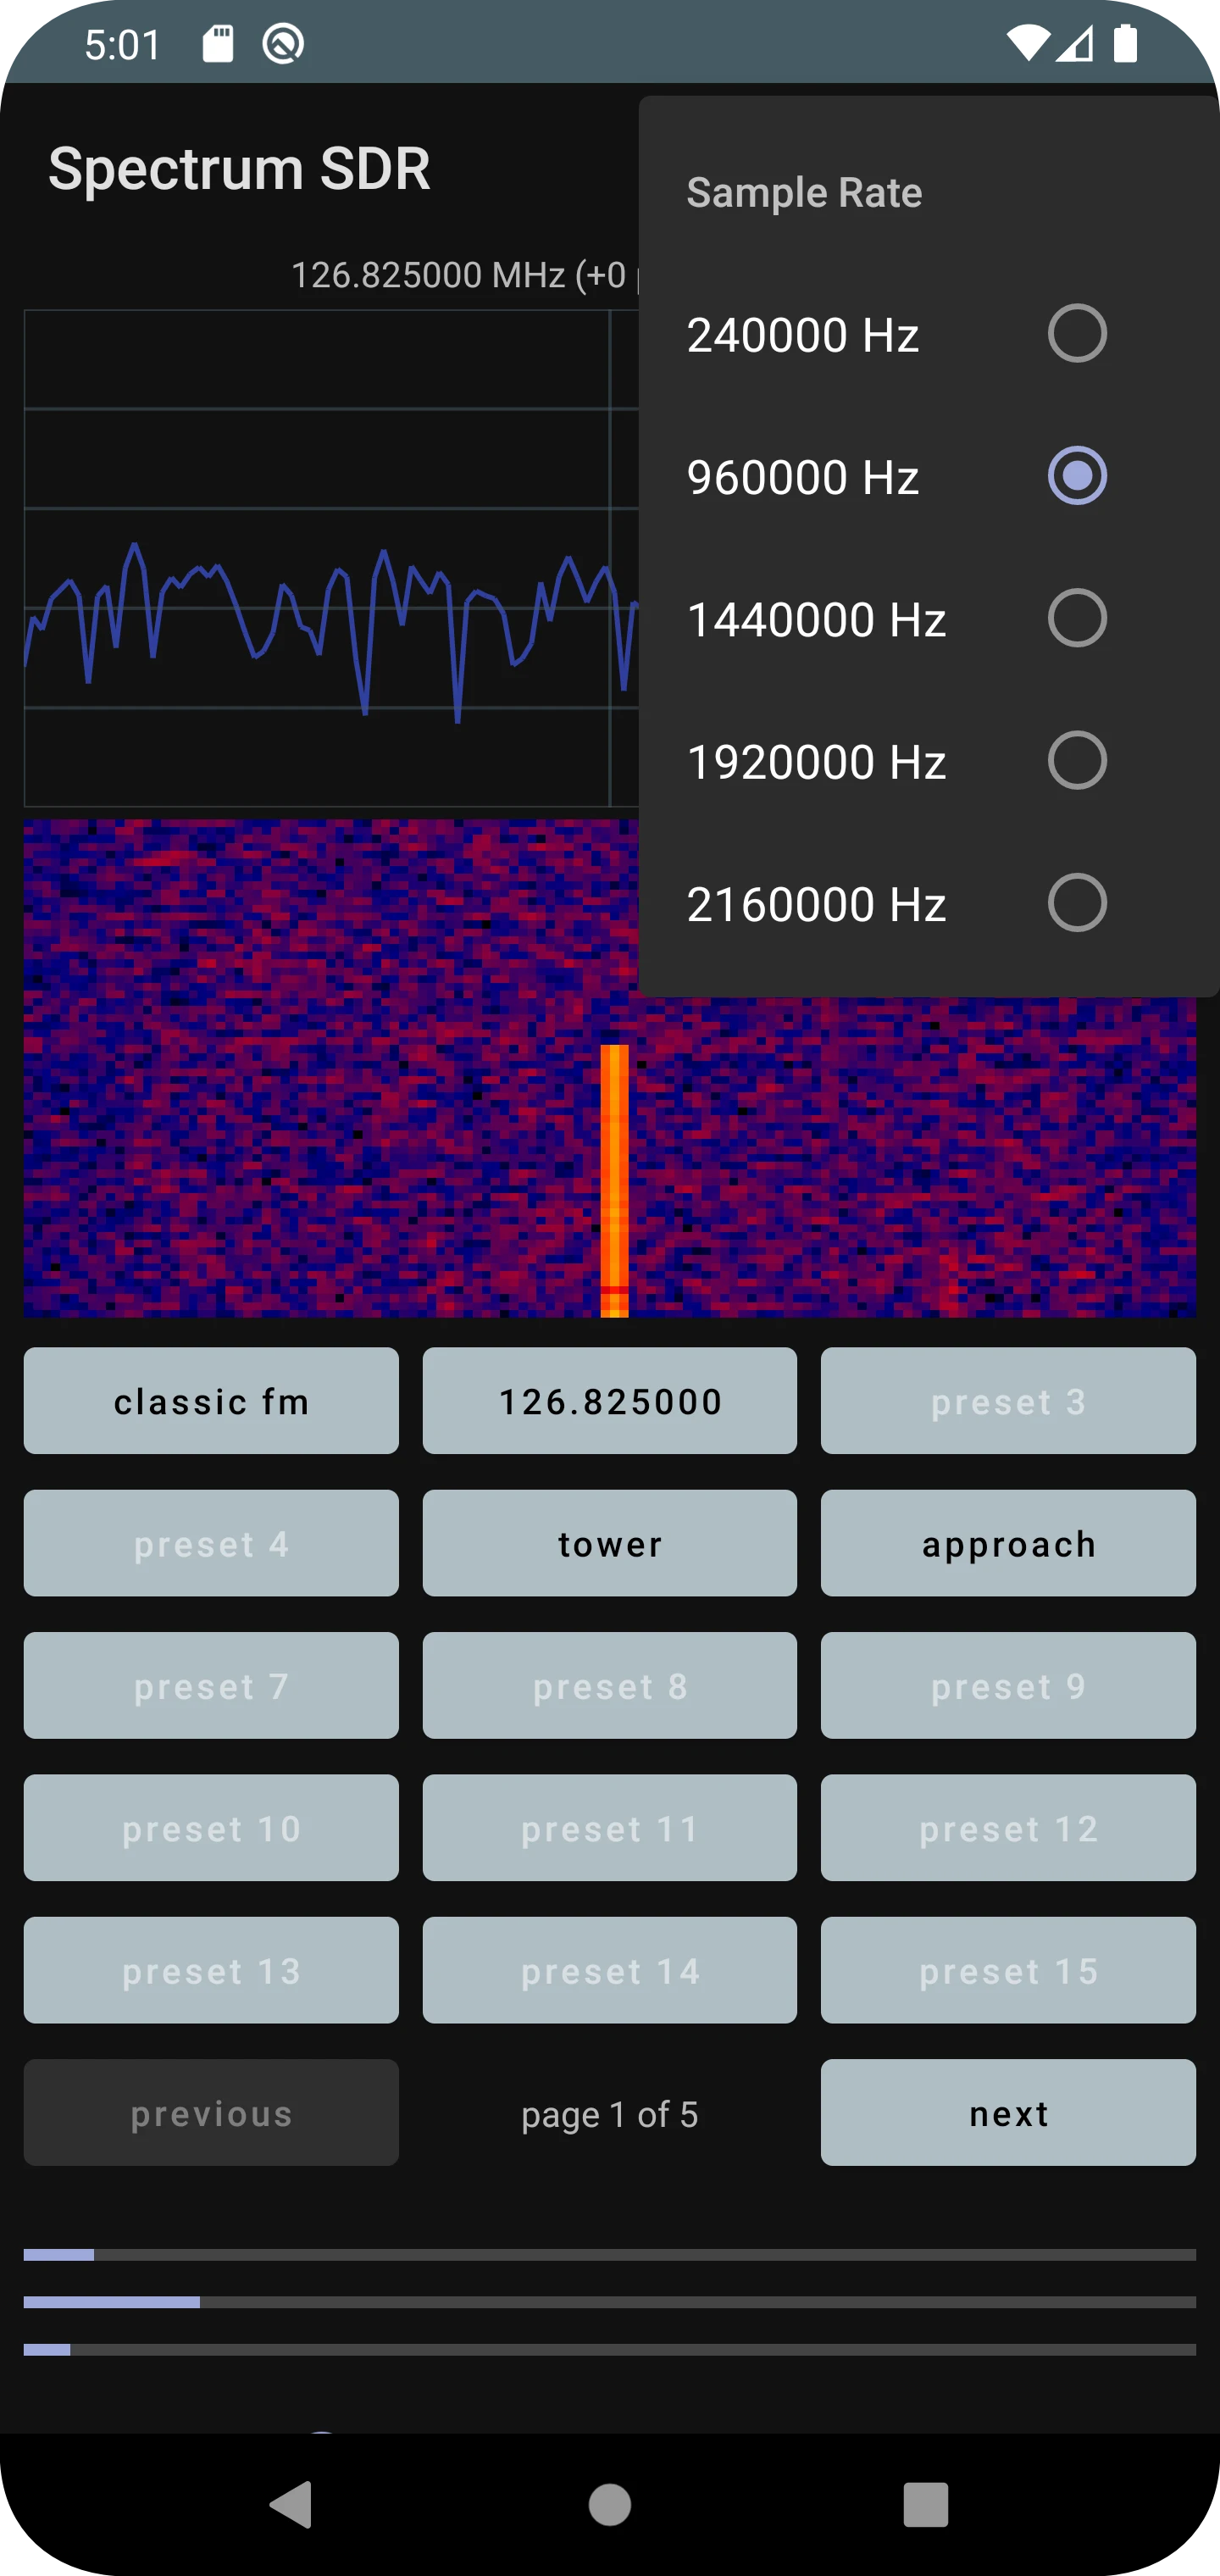
Task: Tap the Spectrum SDR app title
Action: tap(240, 168)
